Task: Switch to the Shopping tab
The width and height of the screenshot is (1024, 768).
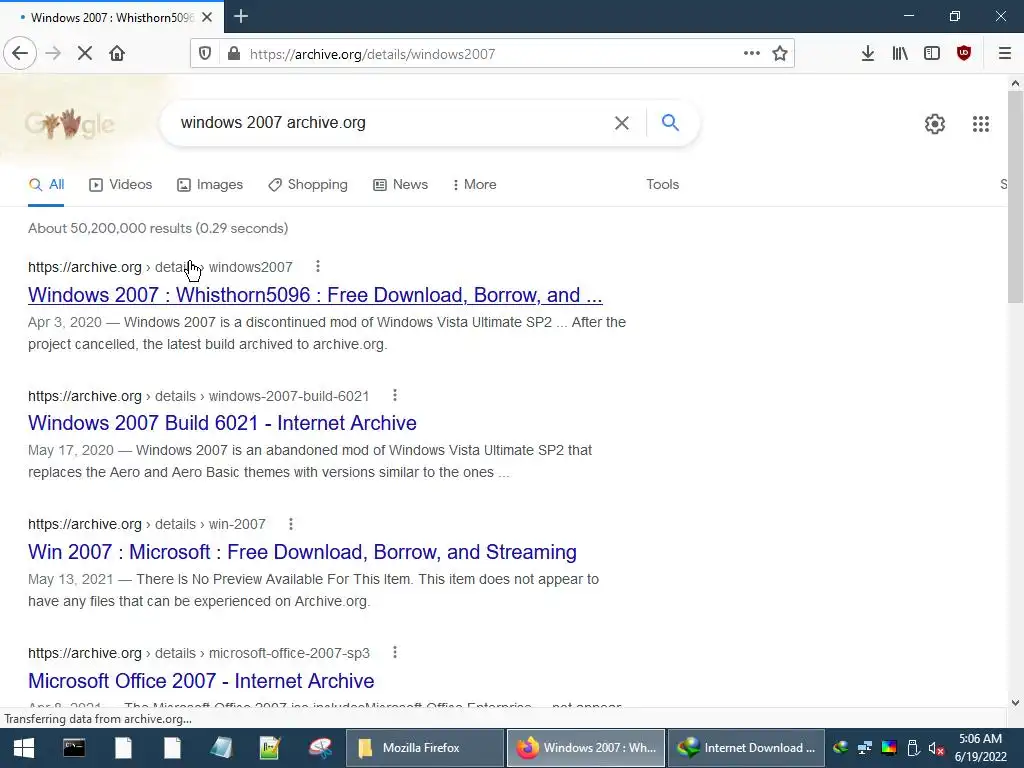Action: [308, 185]
